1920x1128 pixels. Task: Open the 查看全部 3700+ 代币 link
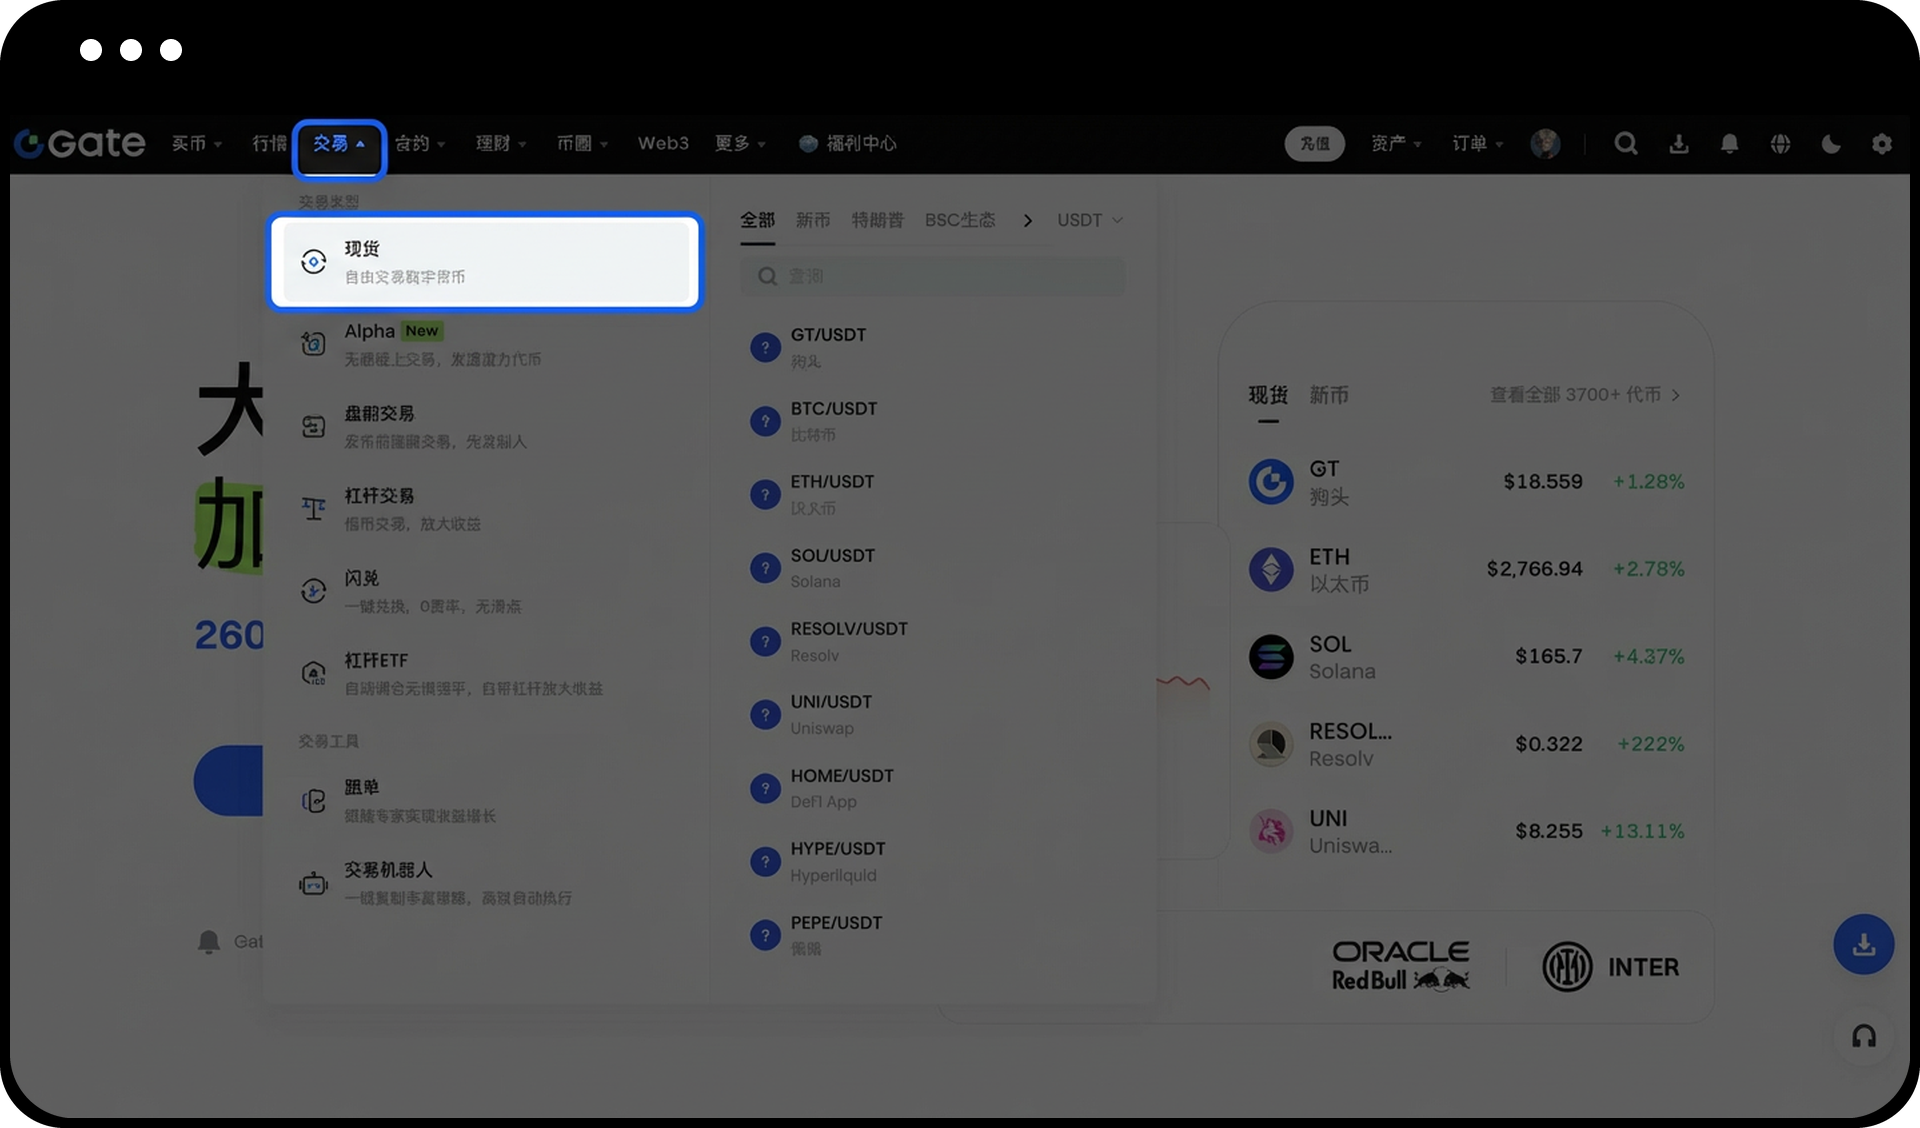point(1584,395)
